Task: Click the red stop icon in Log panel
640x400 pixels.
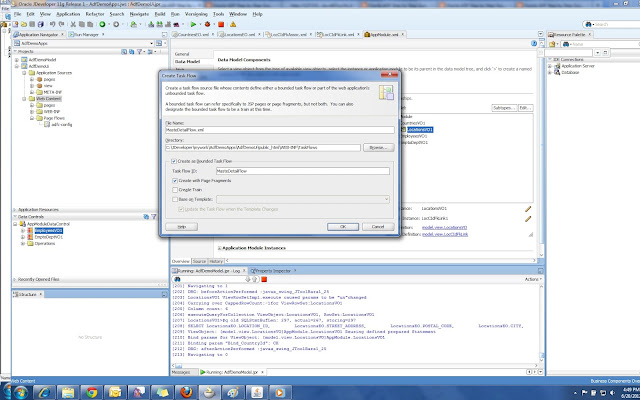Action: click(x=264, y=279)
